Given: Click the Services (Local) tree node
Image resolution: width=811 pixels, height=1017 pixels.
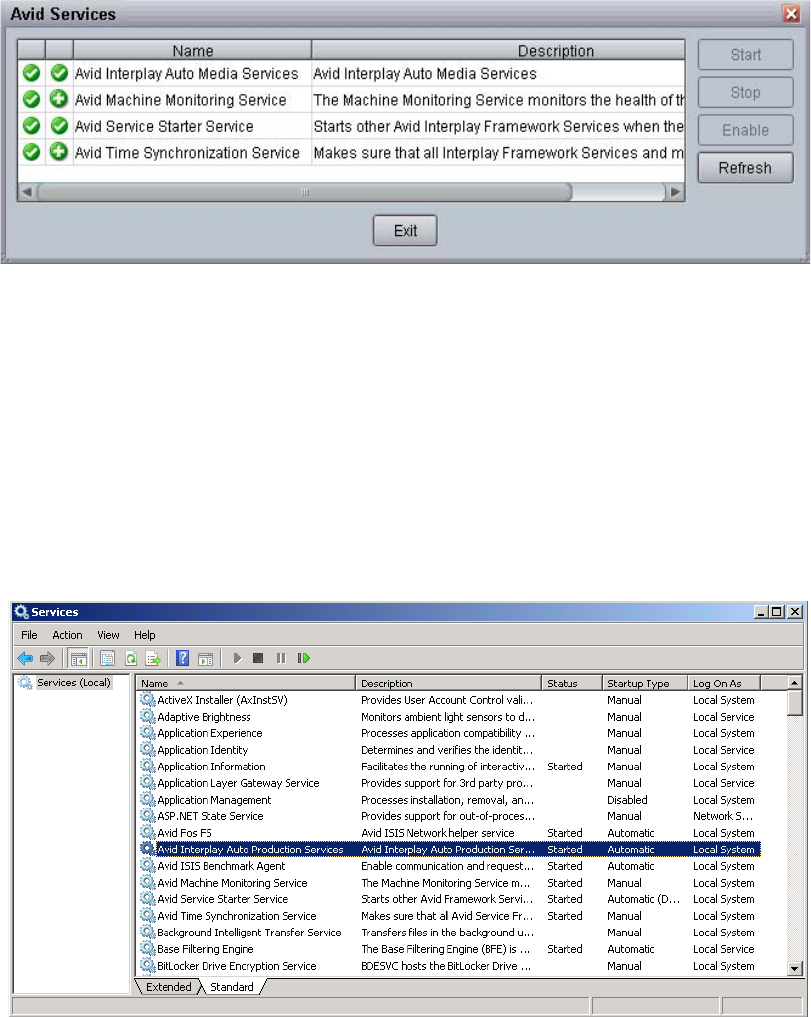Looking at the screenshot, I should [73, 682].
